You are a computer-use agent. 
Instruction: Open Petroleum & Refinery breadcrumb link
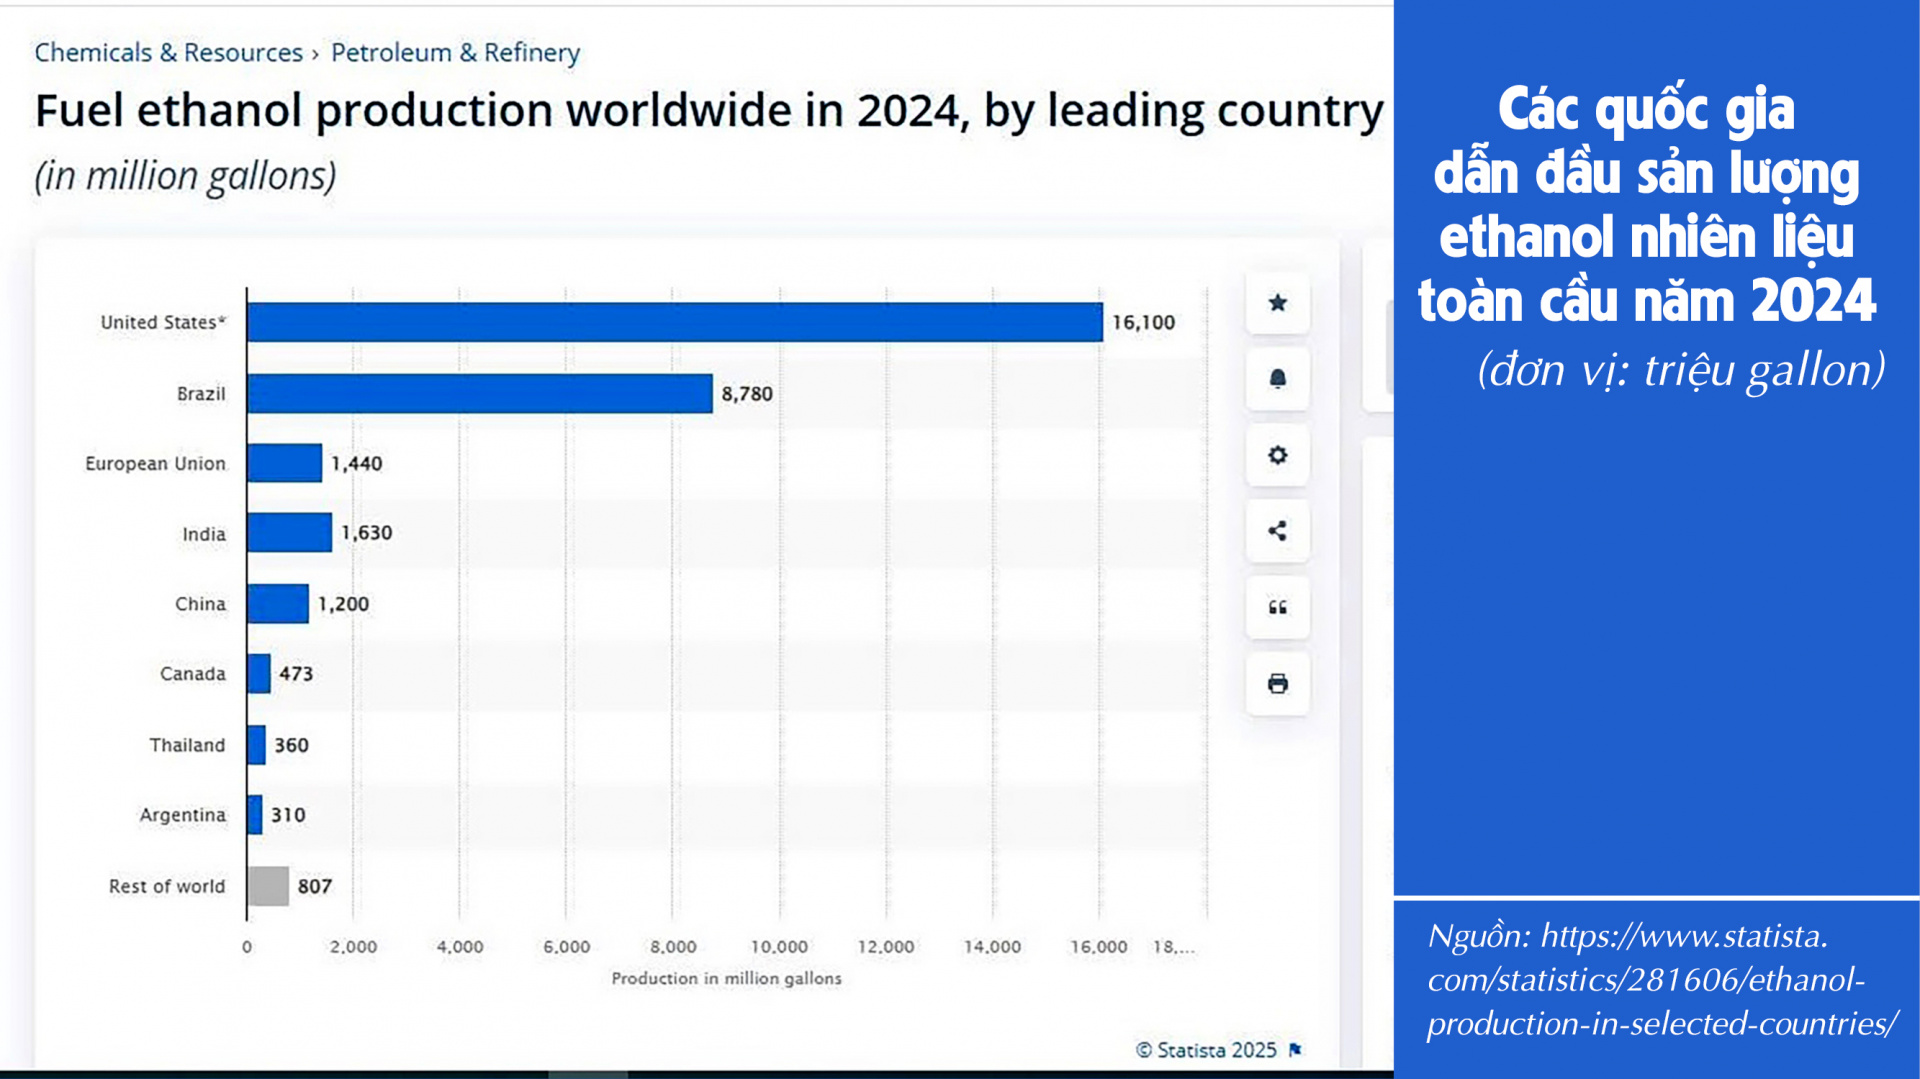[455, 52]
